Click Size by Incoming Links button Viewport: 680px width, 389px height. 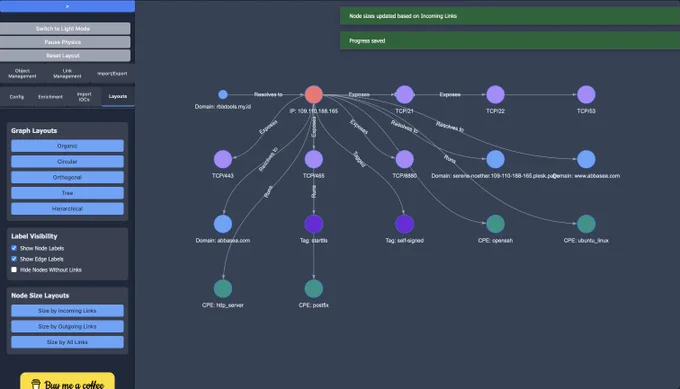coord(67,311)
